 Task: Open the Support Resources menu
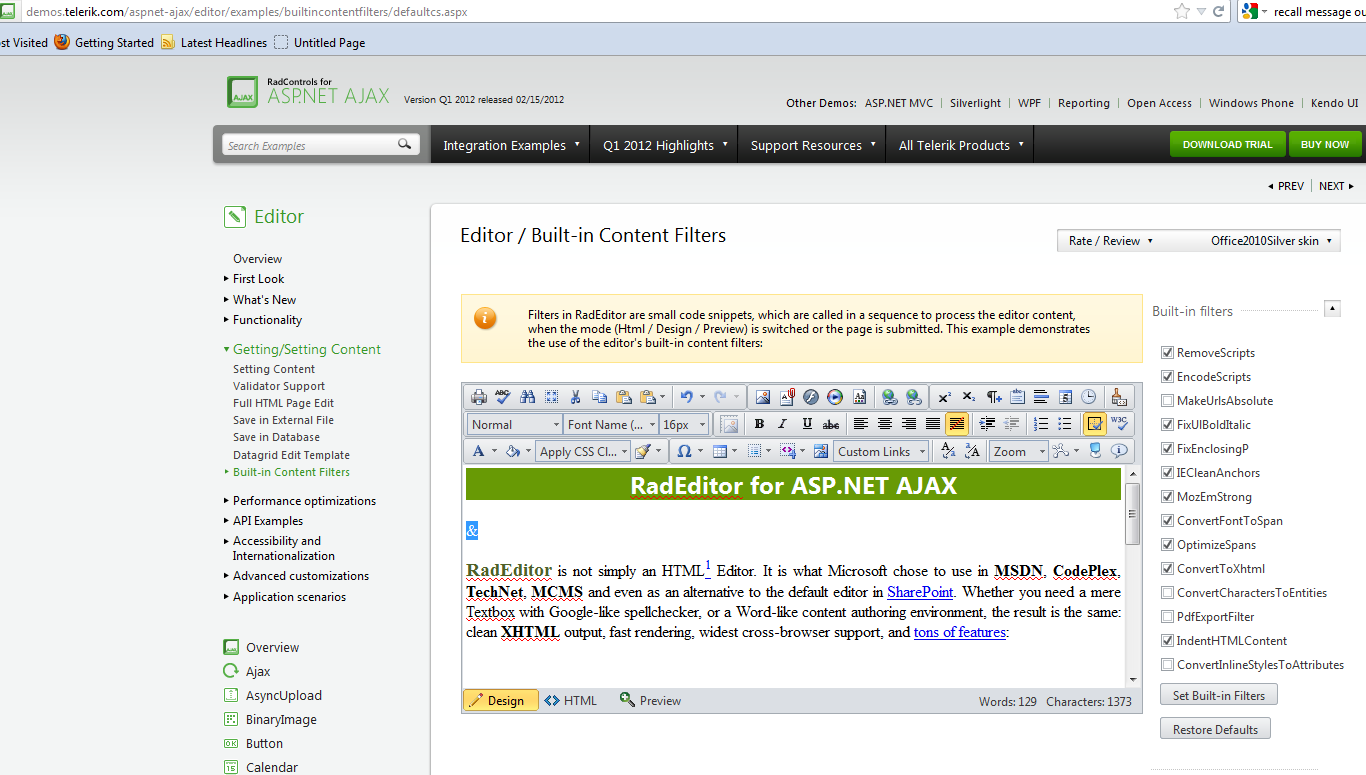tap(812, 145)
